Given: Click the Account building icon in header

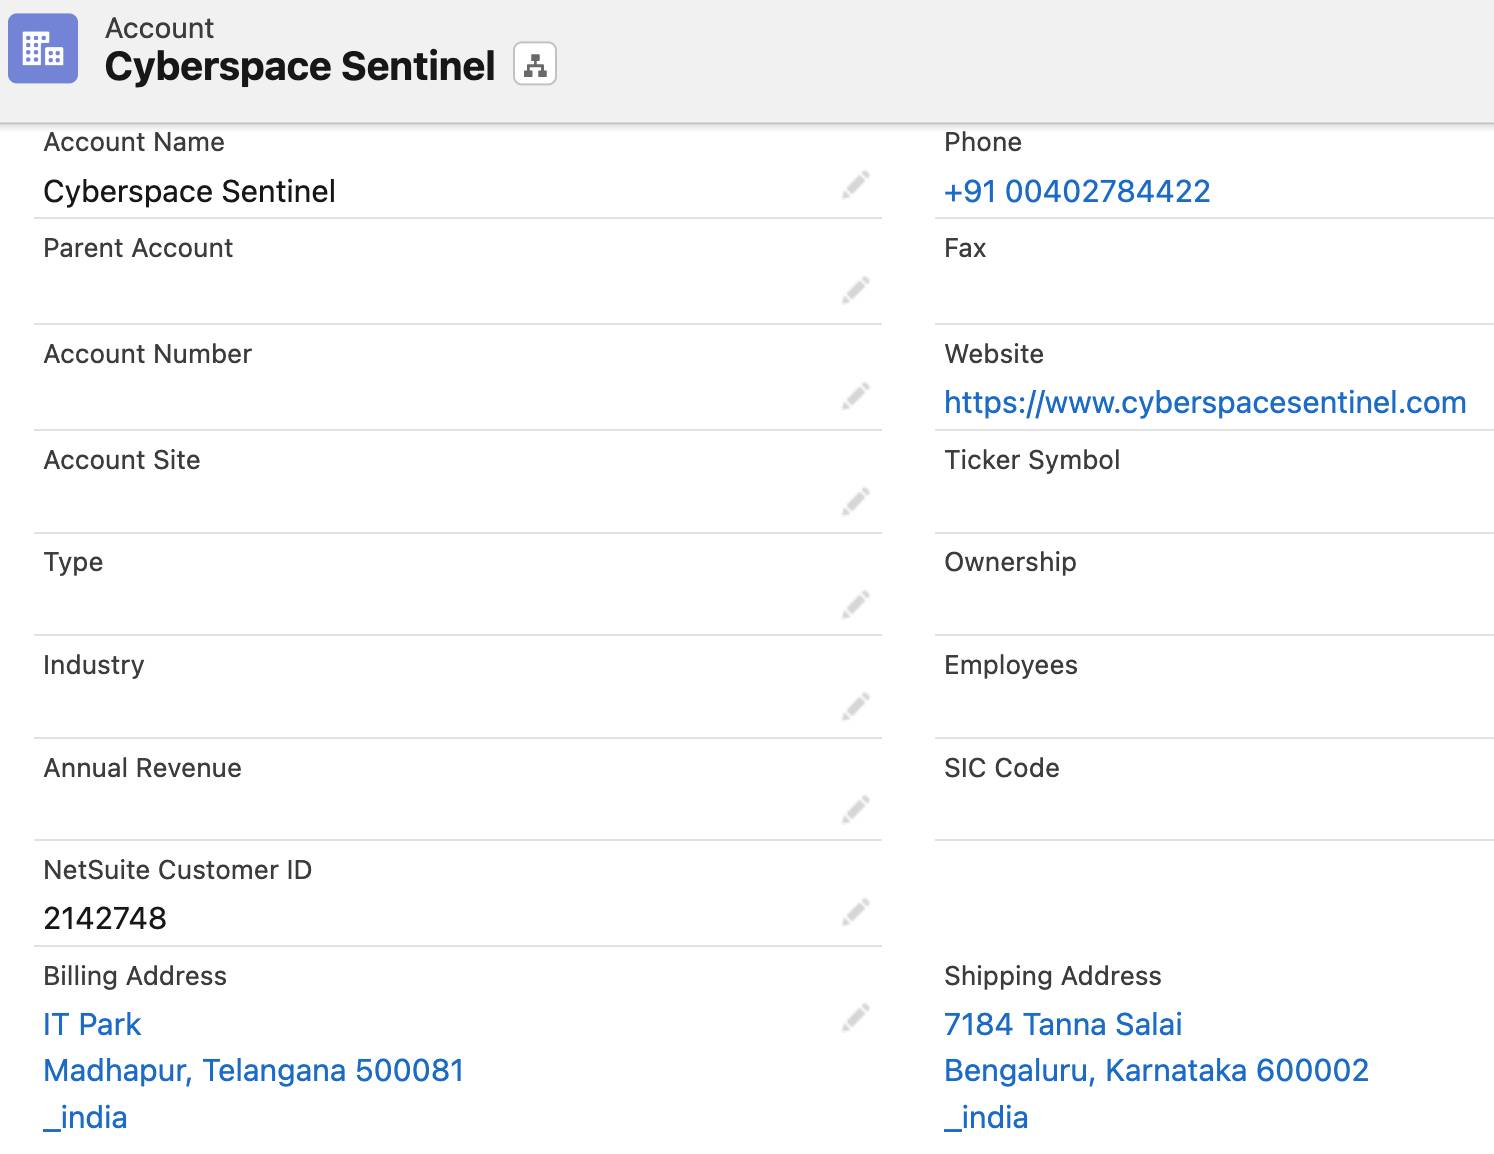Looking at the screenshot, I should (43, 48).
